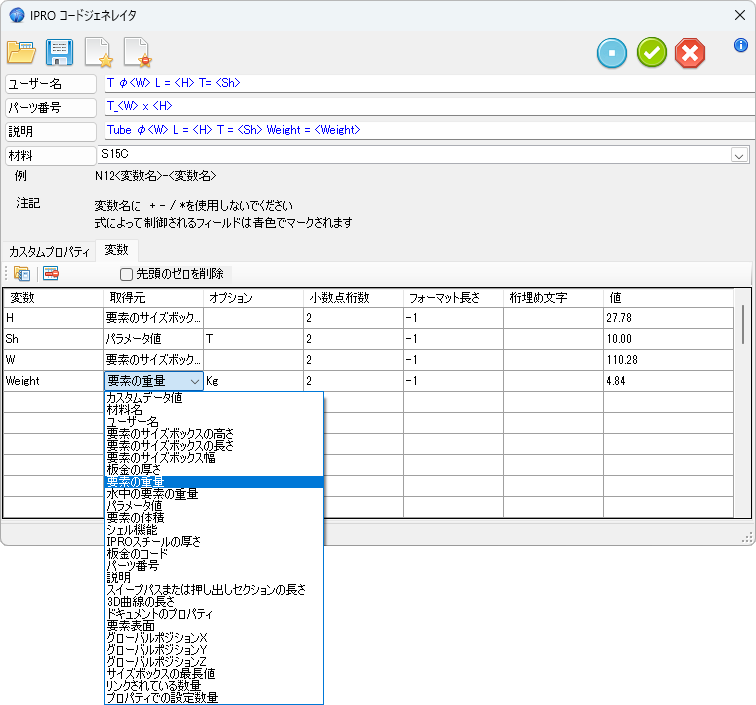The height and width of the screenshot is (705, 756).
Task: Select 要素のサイズボックスの長さ option
Action: click(x=214, y=446)
